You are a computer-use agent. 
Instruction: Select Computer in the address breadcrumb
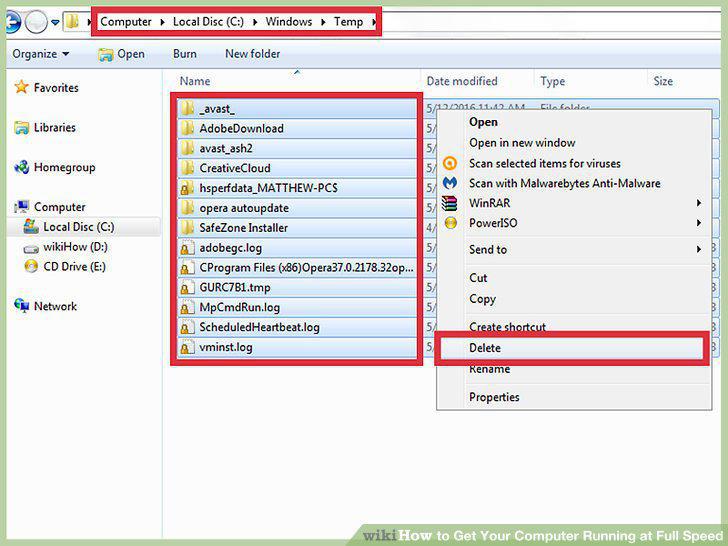click(x=126, y=22)
